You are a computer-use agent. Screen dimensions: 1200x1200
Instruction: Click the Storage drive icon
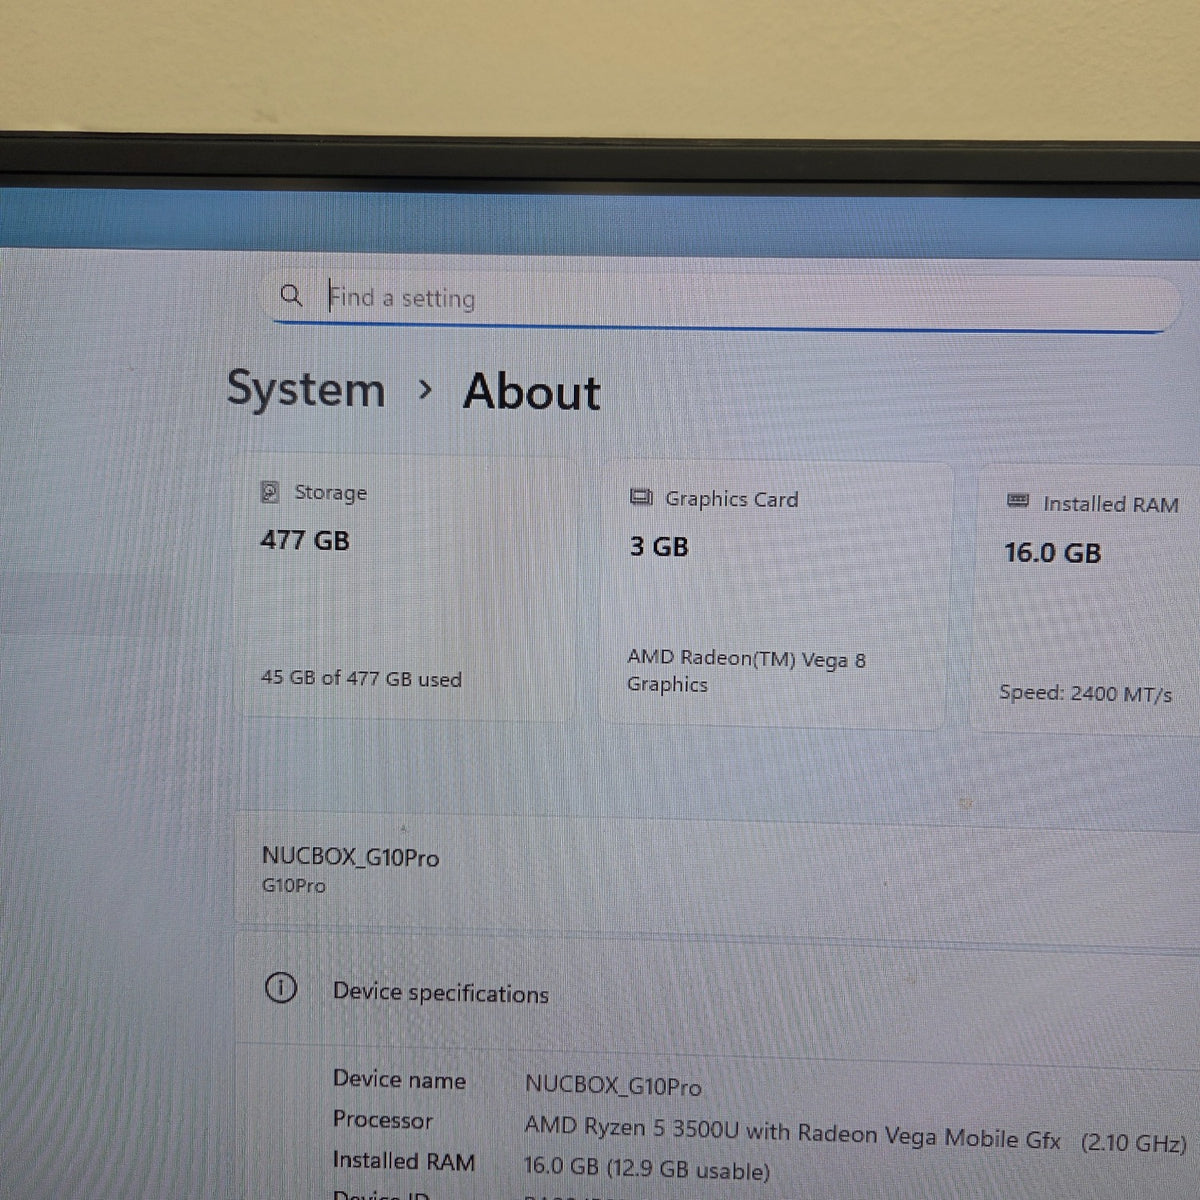pos(270,492)
